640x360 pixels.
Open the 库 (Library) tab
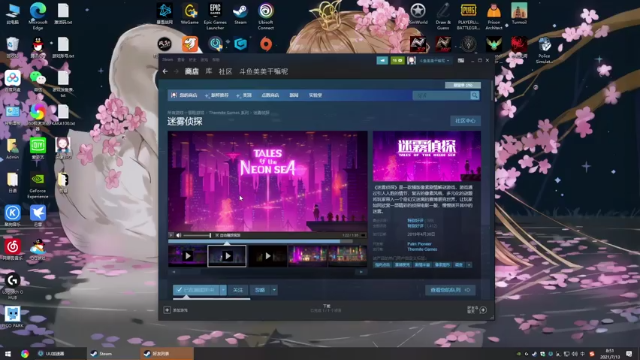[x=209, y=71]
